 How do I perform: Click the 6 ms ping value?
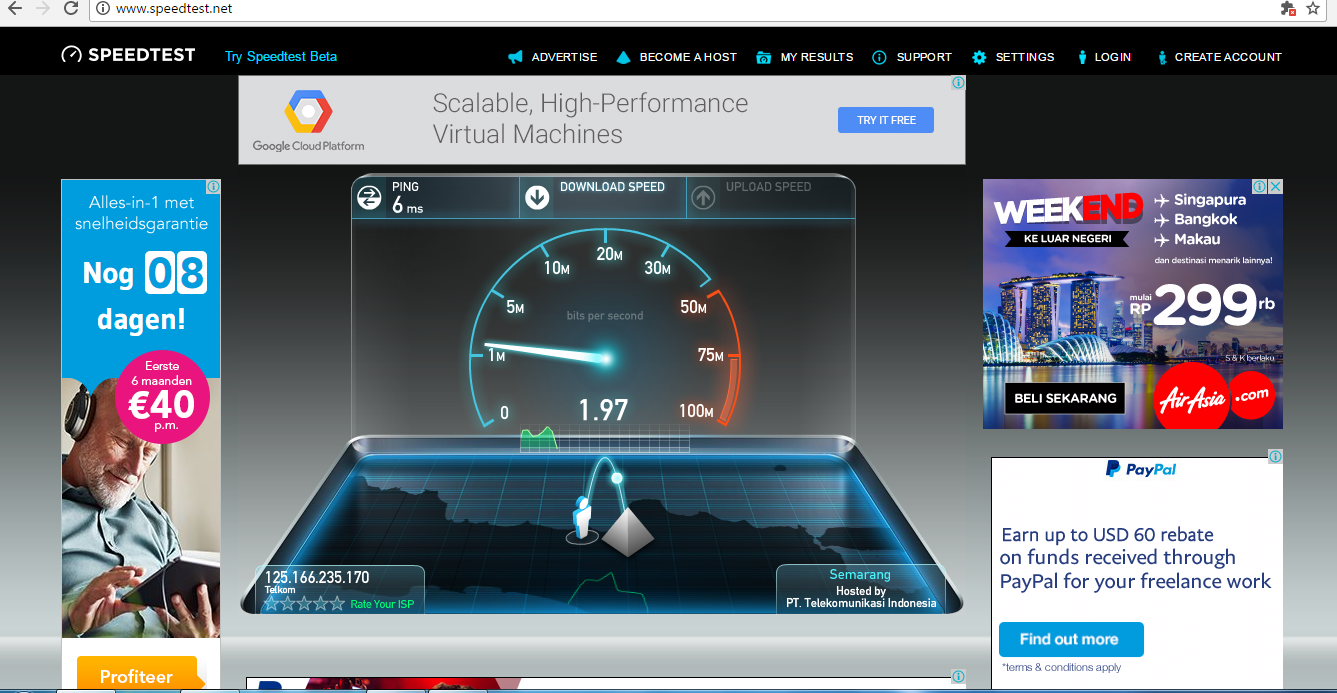pos(408,205)
